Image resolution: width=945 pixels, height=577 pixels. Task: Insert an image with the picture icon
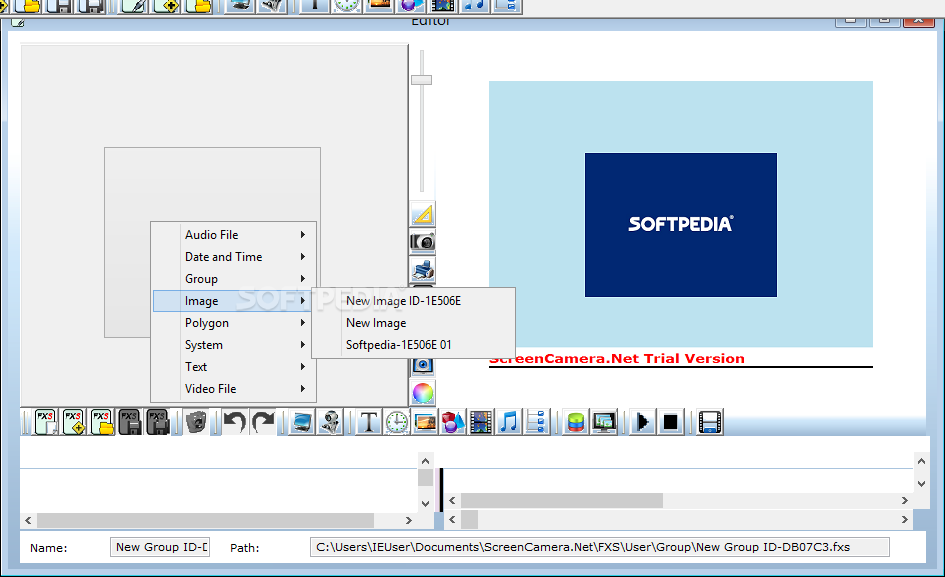(425, 422)
